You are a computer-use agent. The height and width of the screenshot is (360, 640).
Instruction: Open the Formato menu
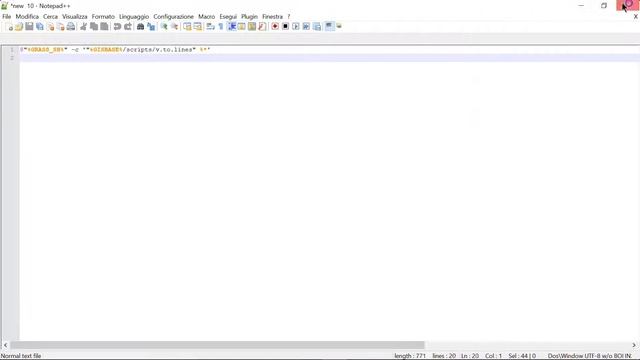tap(103, 17)
